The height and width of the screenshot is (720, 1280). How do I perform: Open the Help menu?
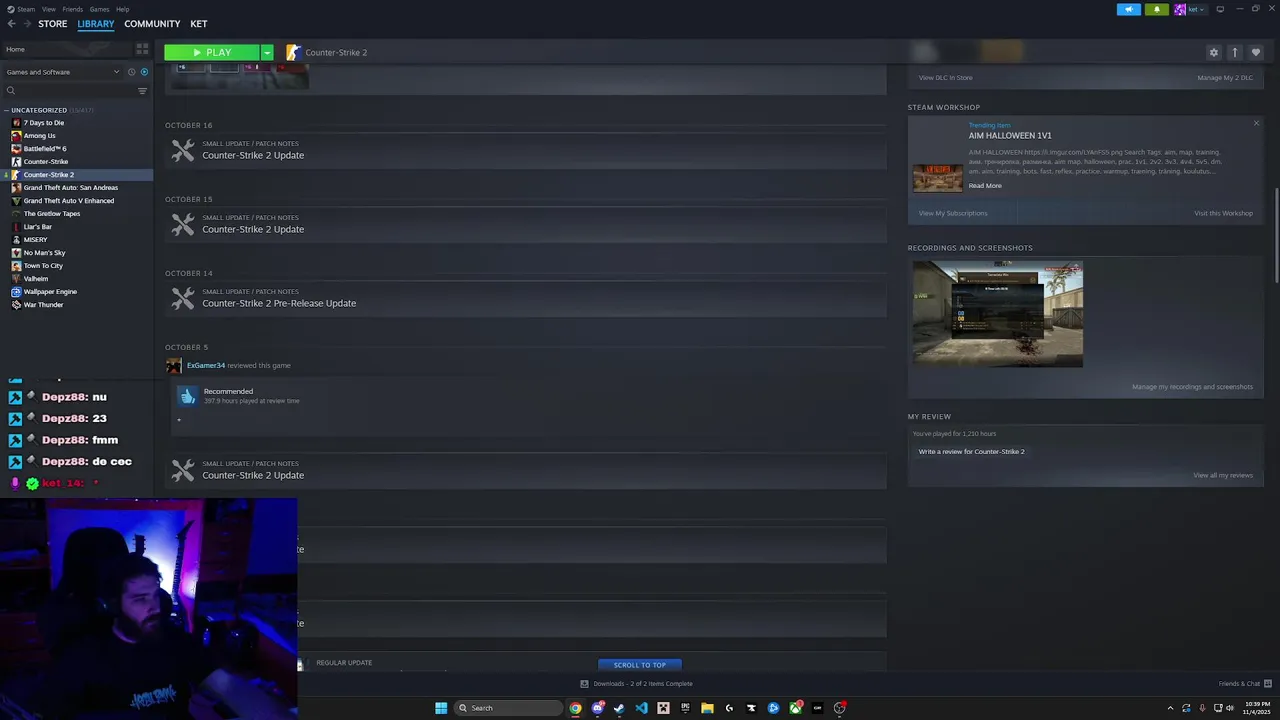click(x=122, y=9)
